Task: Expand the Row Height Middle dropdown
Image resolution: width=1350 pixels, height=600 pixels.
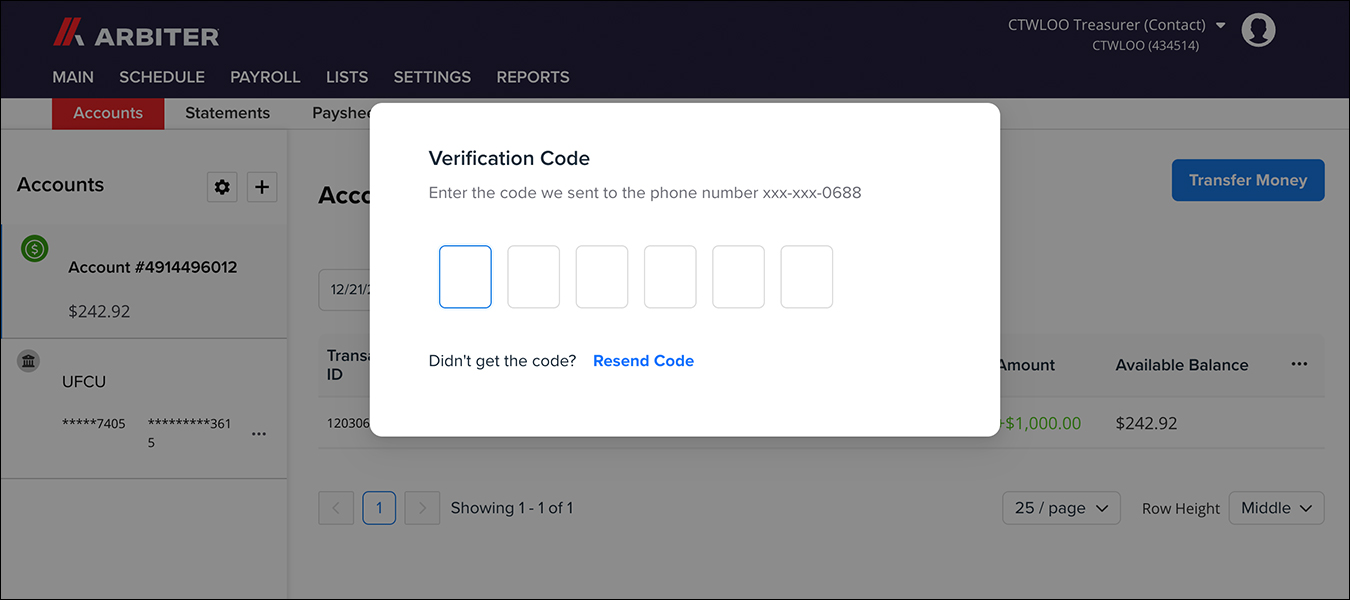Action: click(x=1276, y=508)
